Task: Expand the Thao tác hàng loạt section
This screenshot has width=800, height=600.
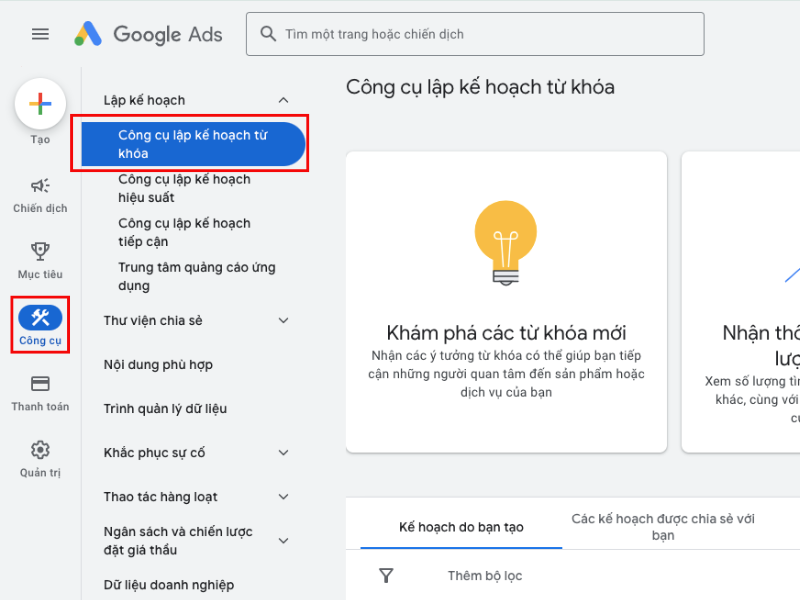Action: [283, 496]
